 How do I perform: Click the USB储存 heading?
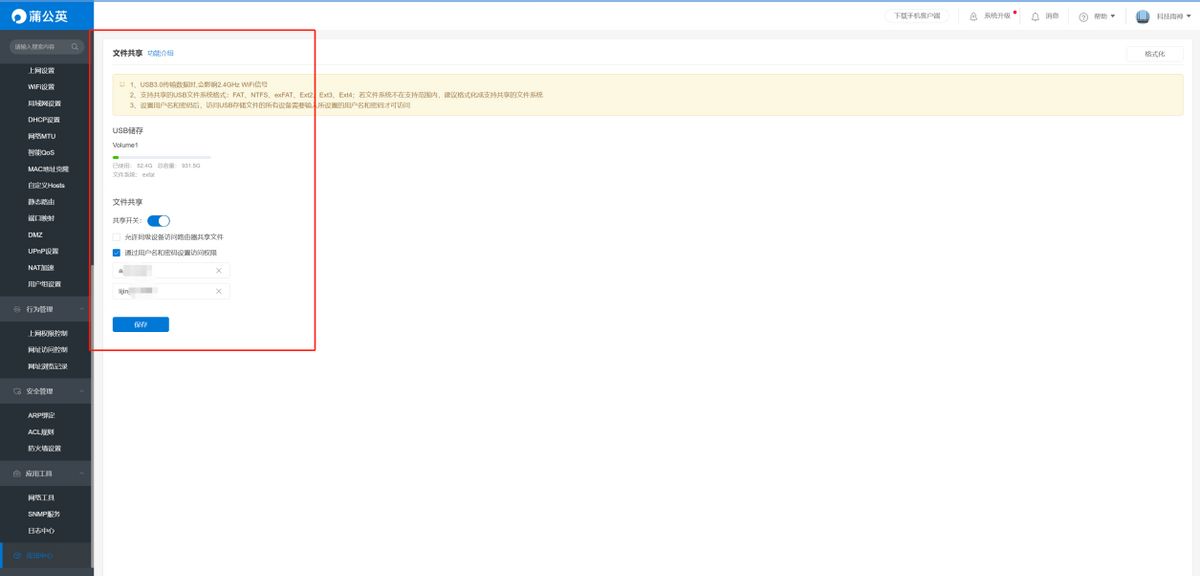tap(128, 130)
